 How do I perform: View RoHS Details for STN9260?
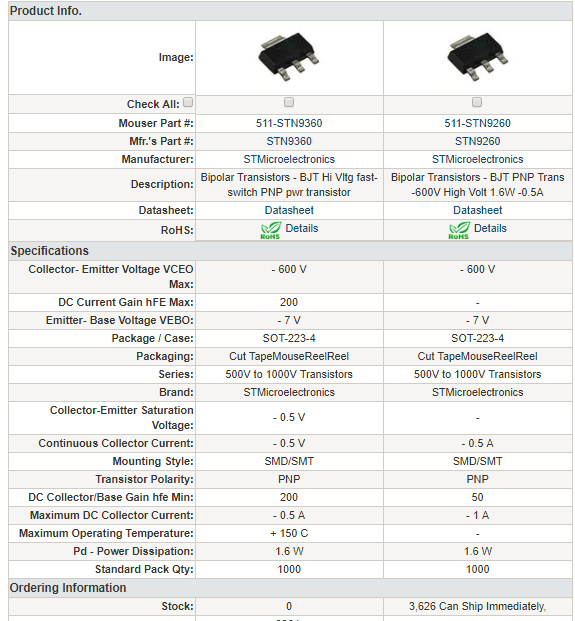coord(490,228)
